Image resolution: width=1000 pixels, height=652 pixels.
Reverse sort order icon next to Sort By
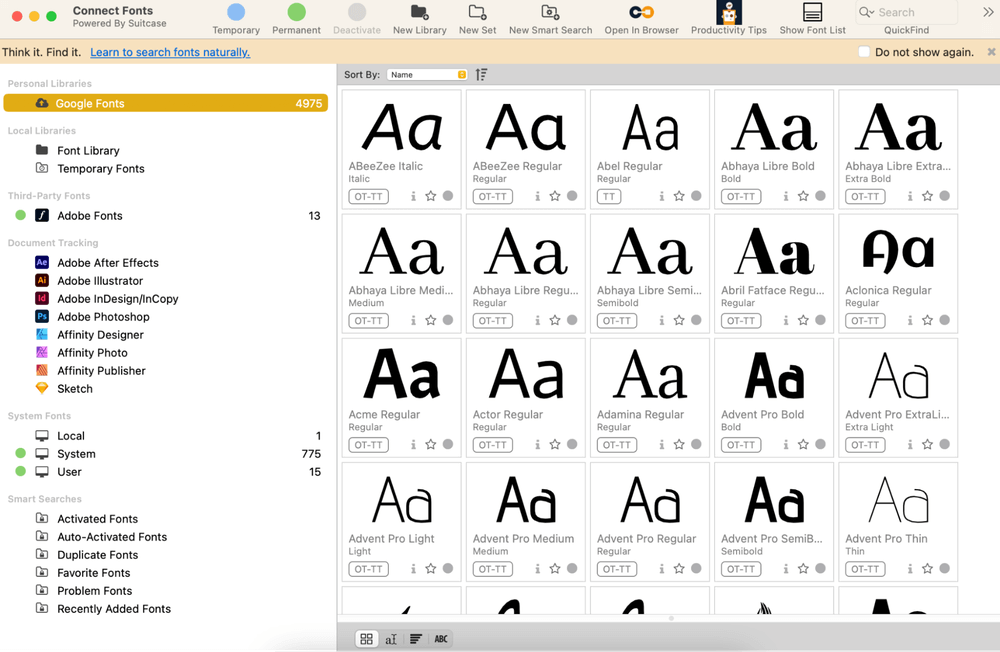pyautogui.click(x=482, y=75)
